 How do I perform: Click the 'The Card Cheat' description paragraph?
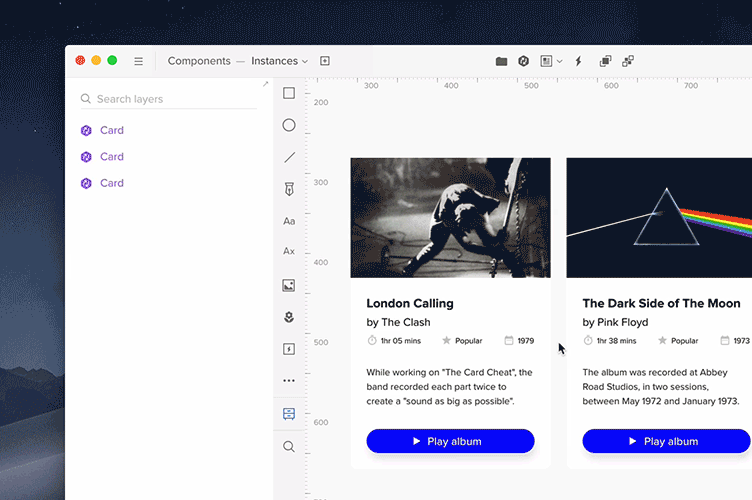[x=449, y=387]
